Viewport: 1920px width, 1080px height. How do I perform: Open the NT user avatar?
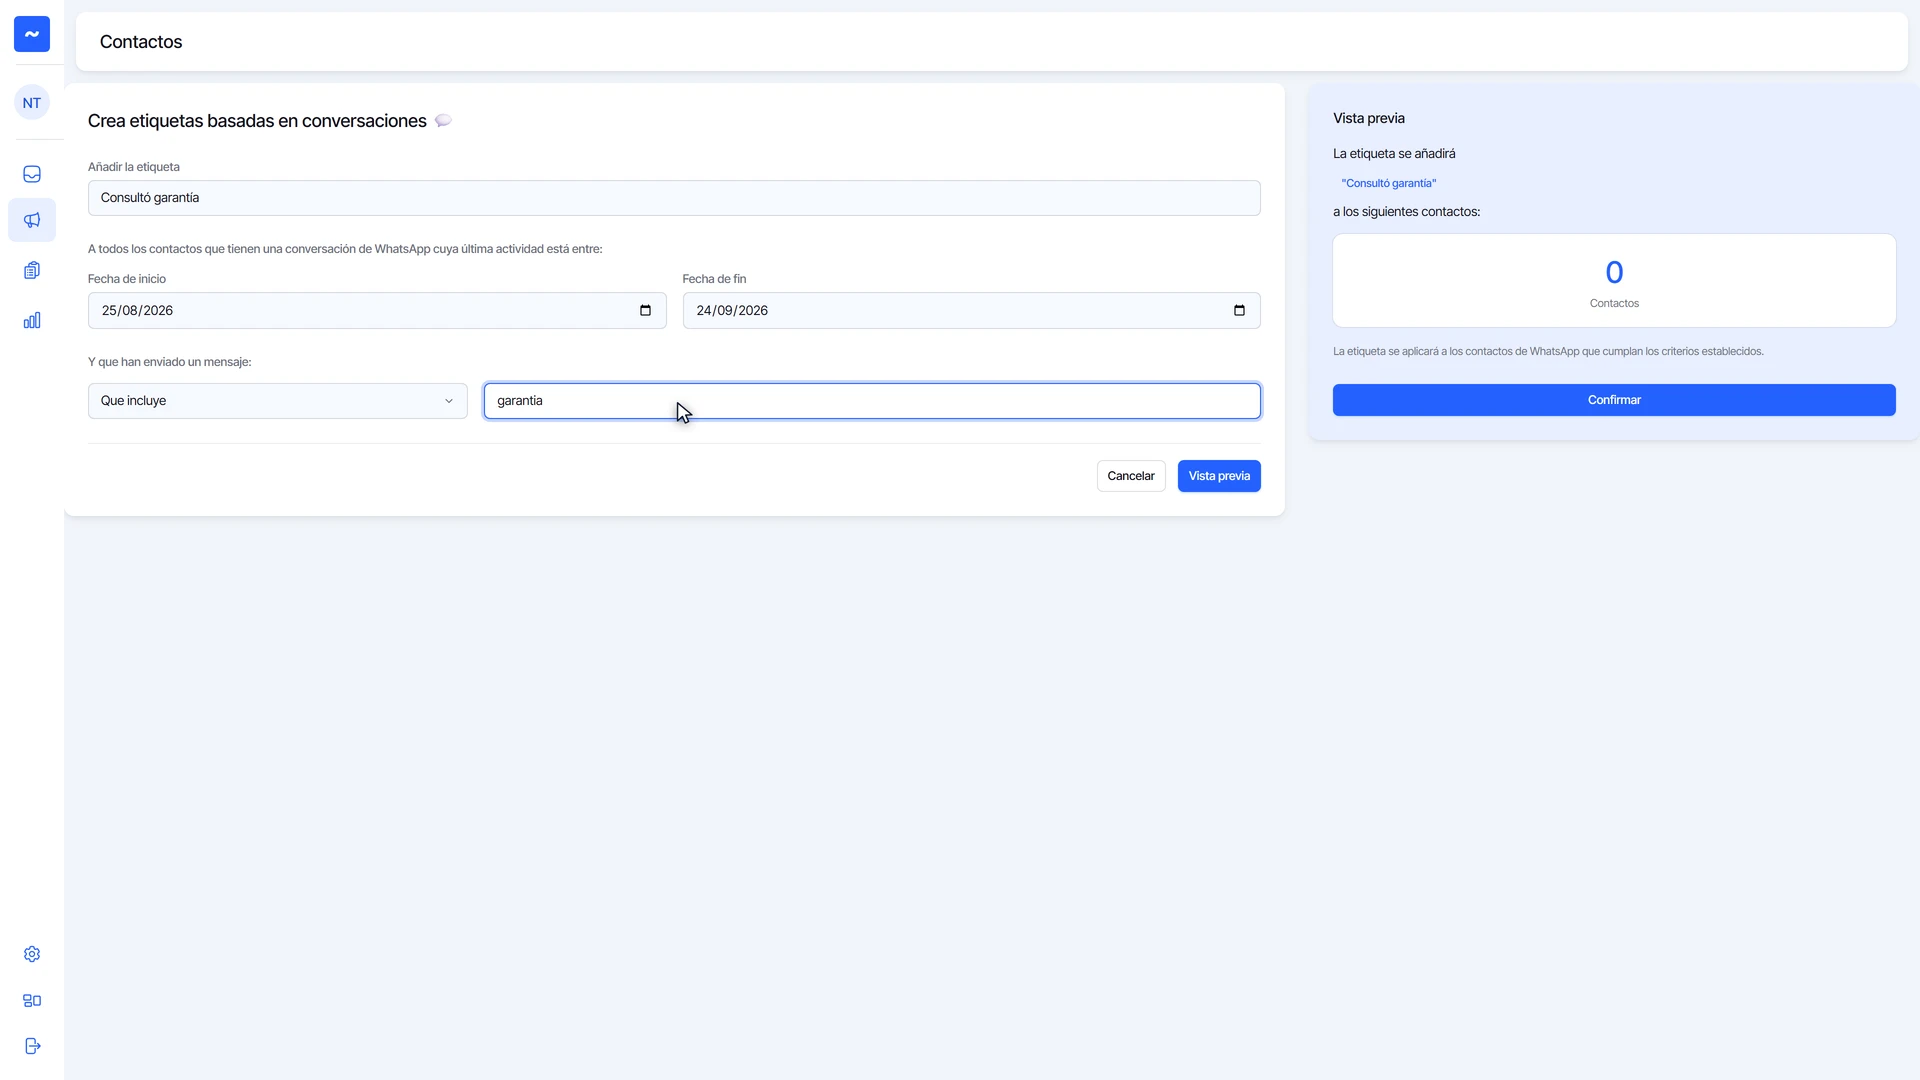pyautogui.click(x=32, y=103)
